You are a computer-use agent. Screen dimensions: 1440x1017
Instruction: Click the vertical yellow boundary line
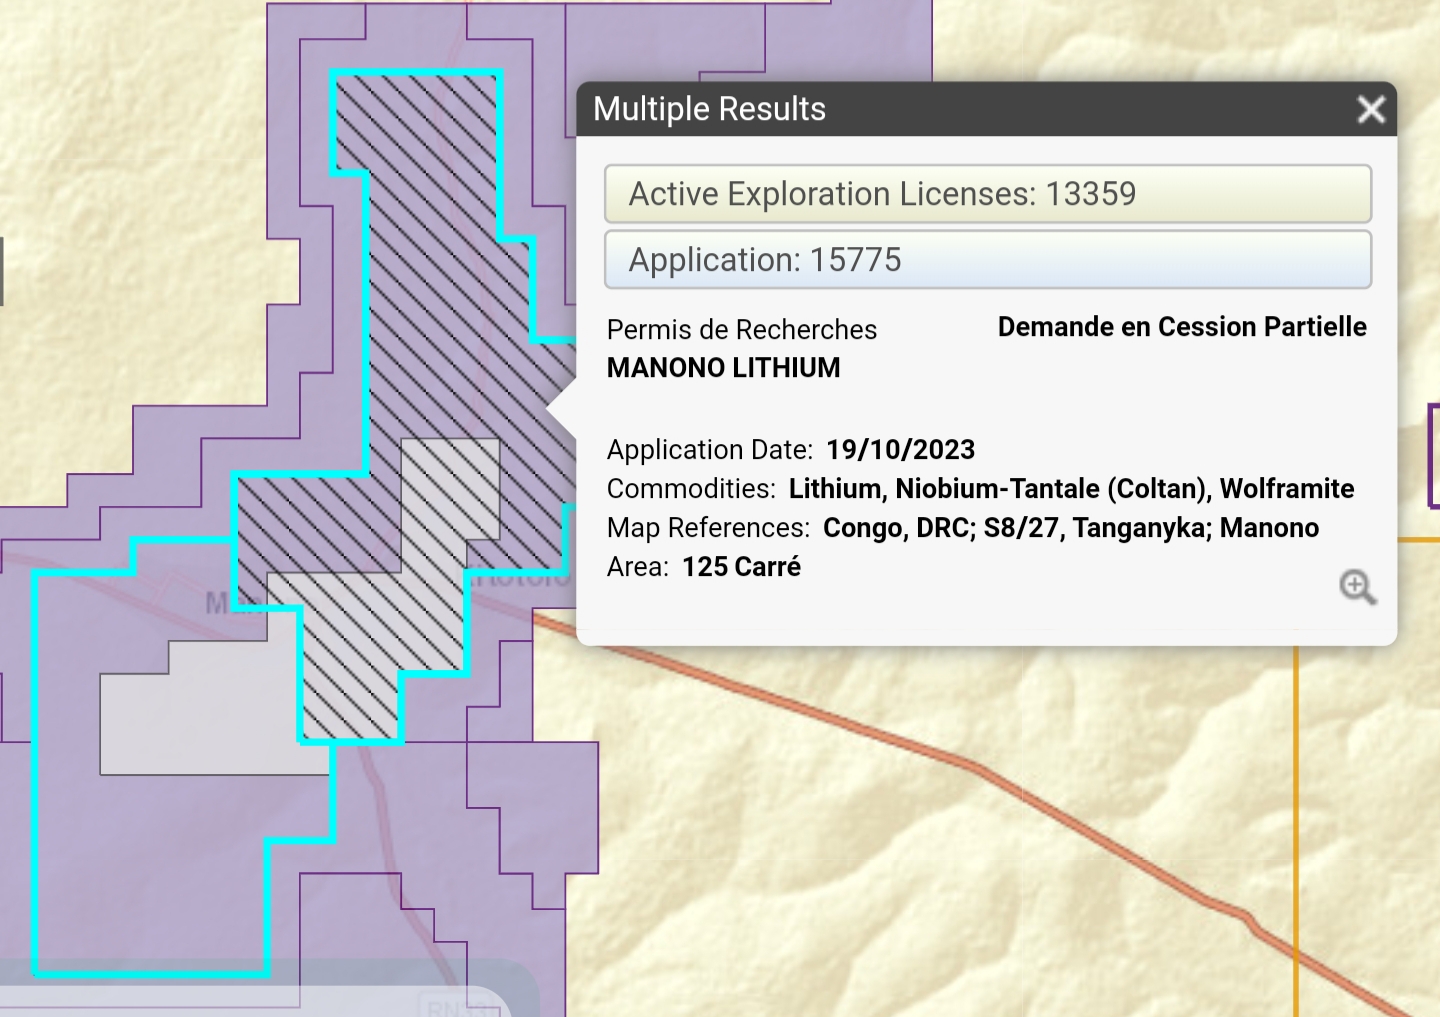click(x=1296, y=800)
